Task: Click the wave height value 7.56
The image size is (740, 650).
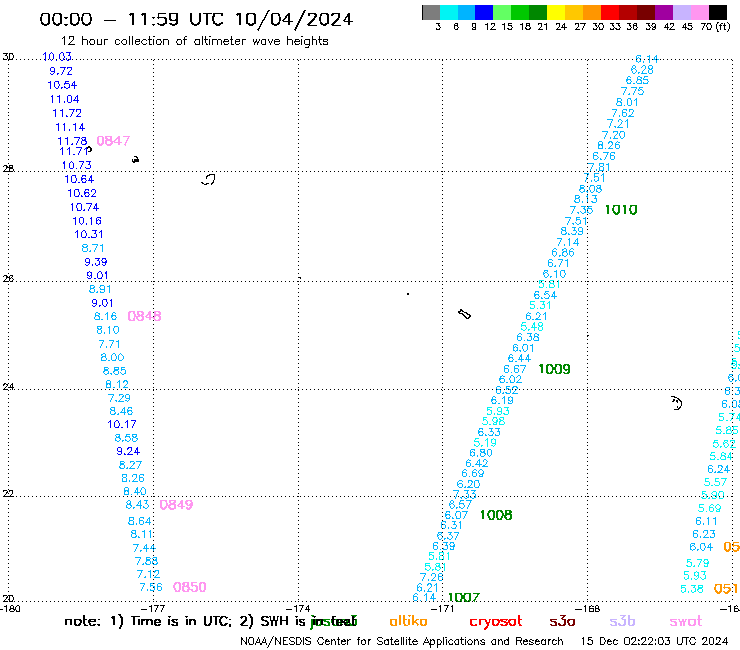Action: point(151,587)
